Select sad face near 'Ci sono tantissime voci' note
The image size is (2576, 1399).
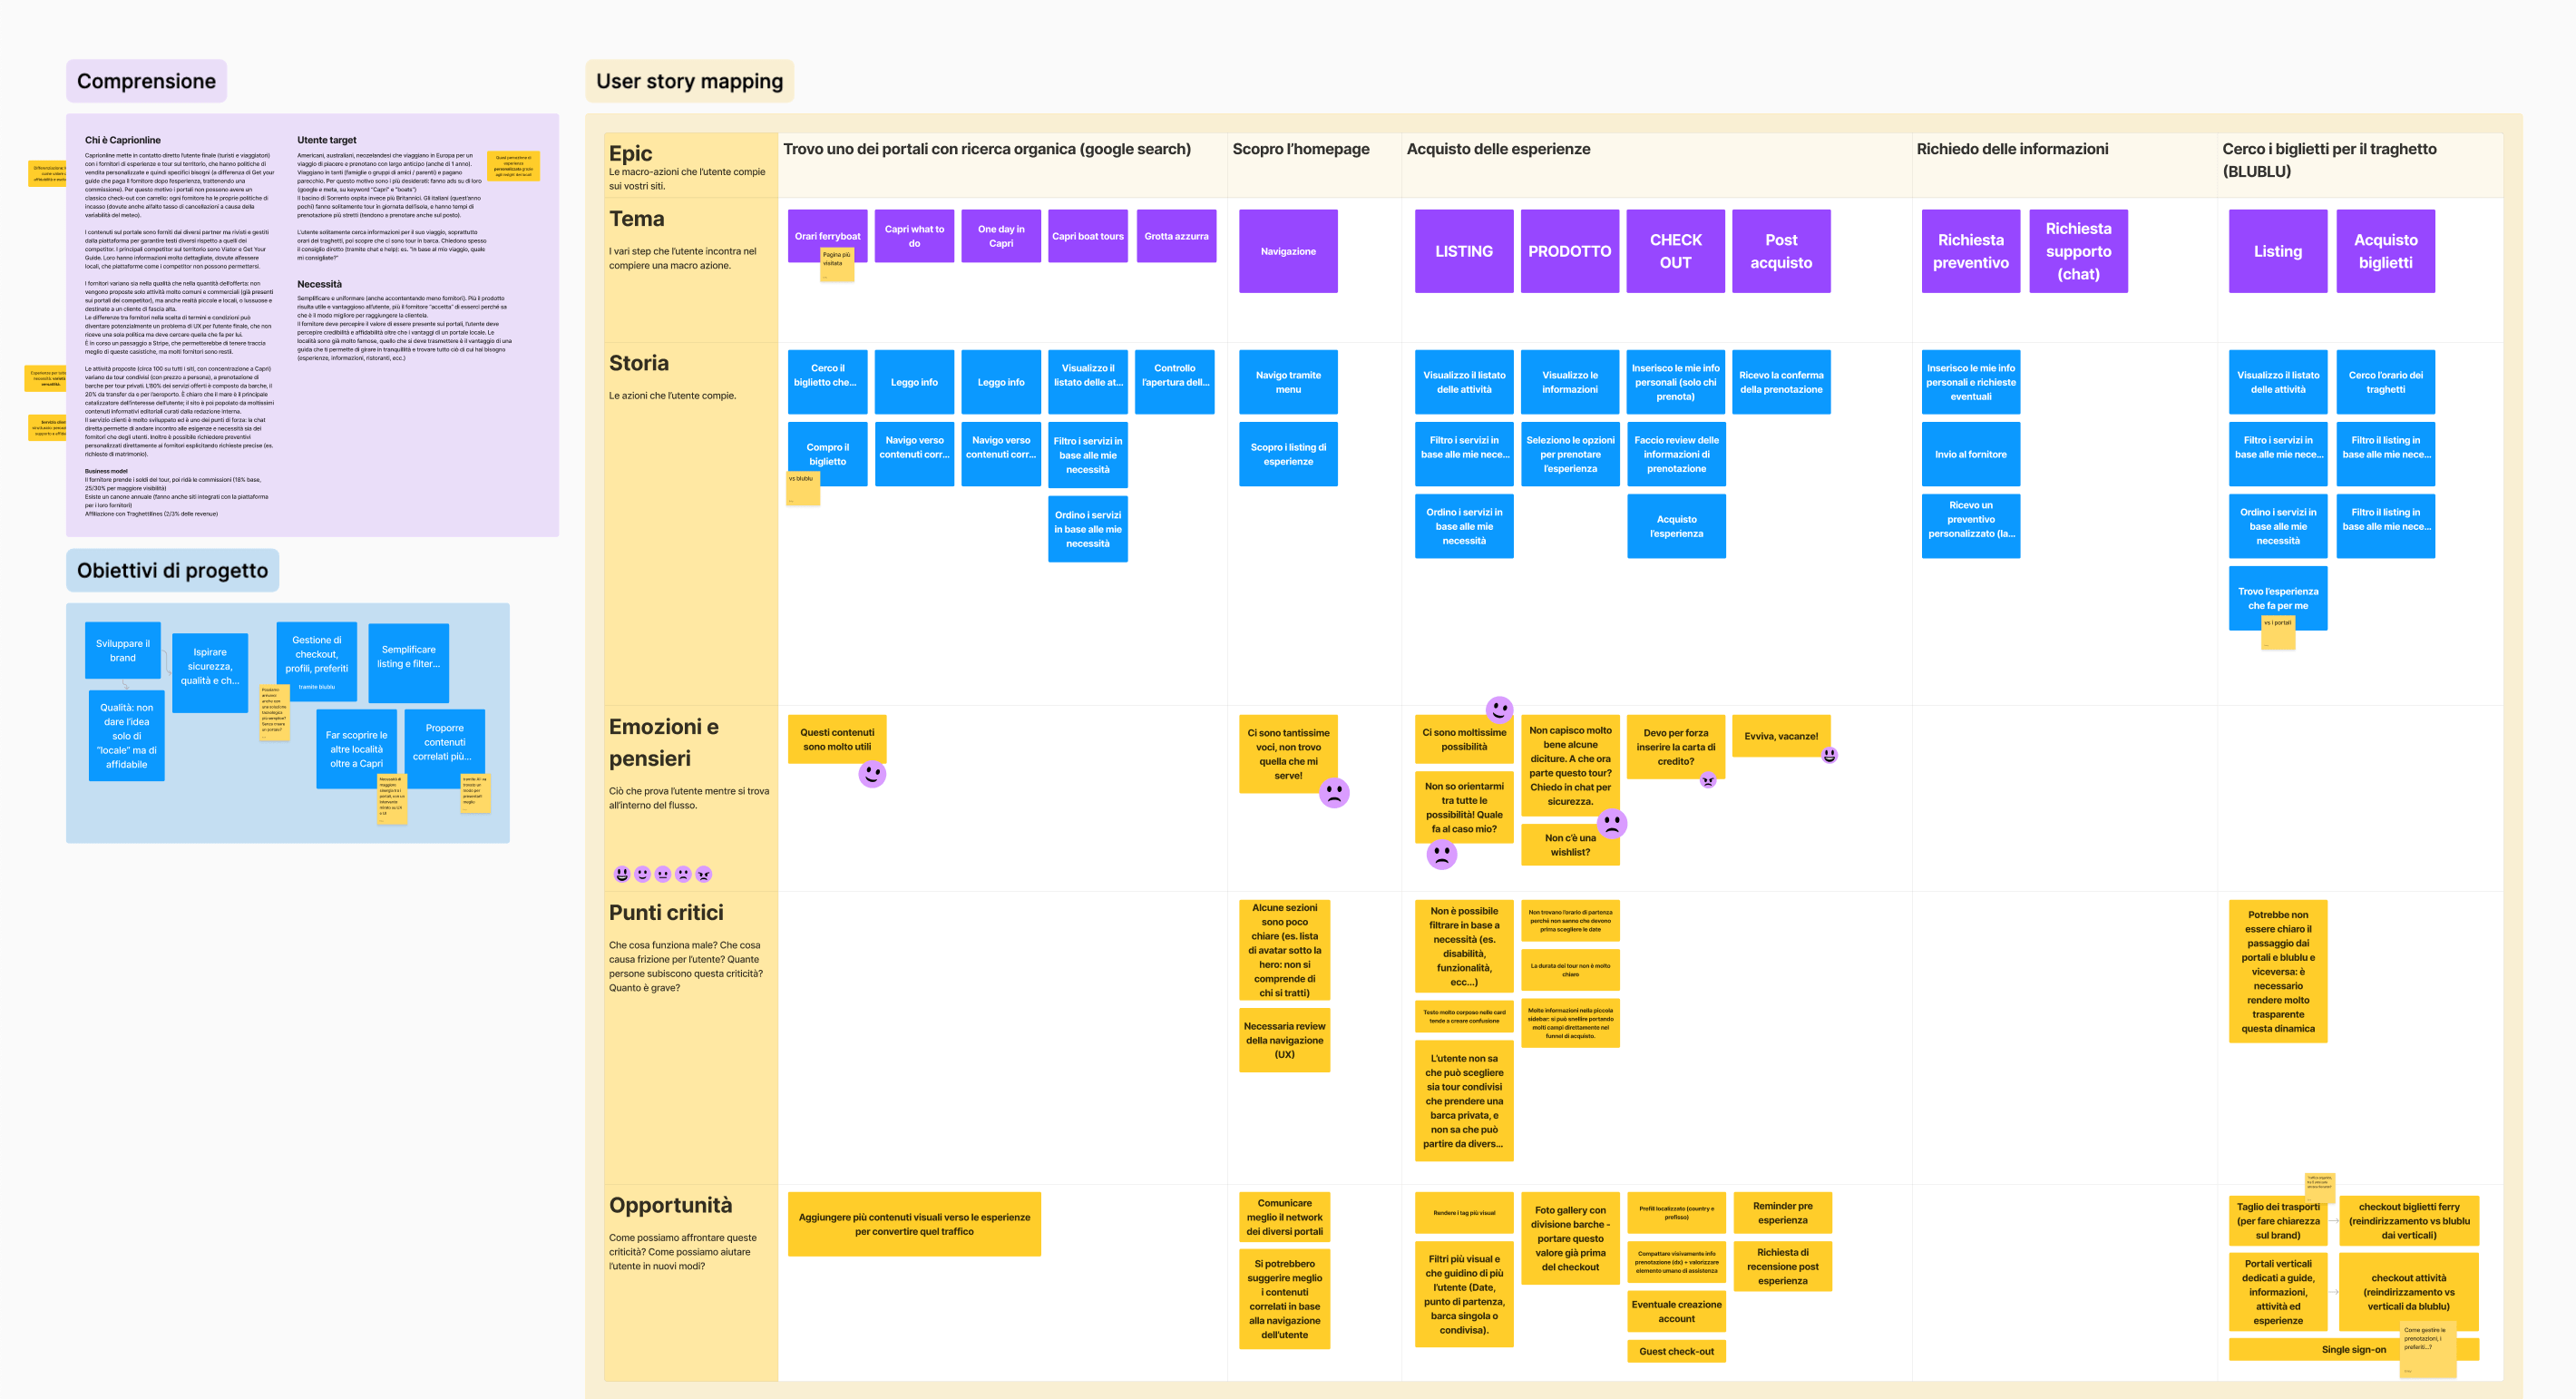pos(1334,793)
